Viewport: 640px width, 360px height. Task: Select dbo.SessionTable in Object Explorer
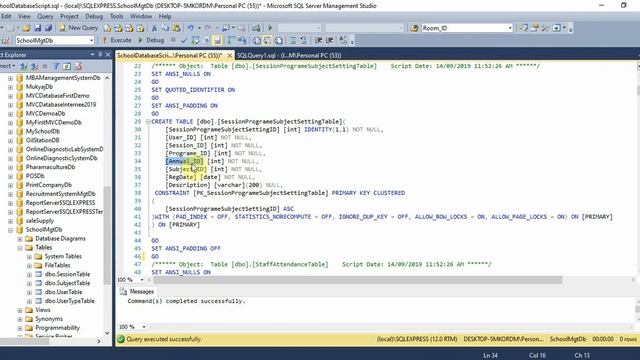(67, 274)
